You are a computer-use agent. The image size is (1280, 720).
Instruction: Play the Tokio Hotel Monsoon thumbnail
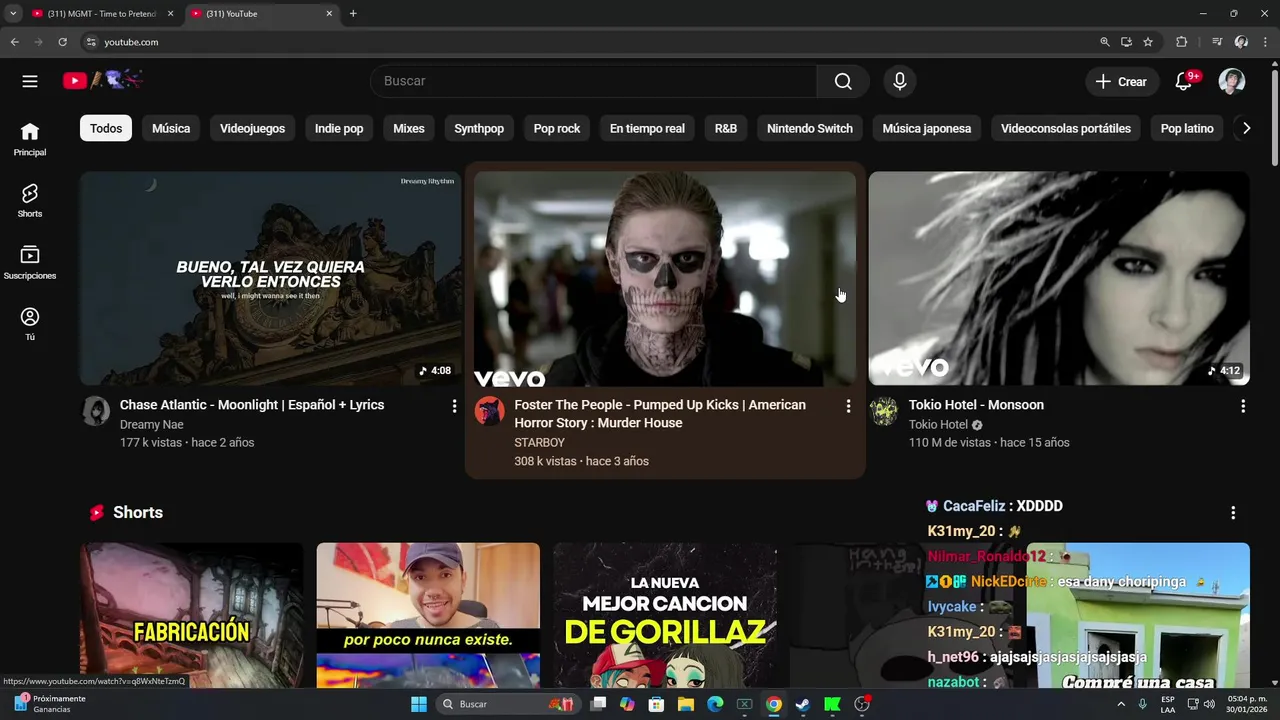[x=1059, y=278]
